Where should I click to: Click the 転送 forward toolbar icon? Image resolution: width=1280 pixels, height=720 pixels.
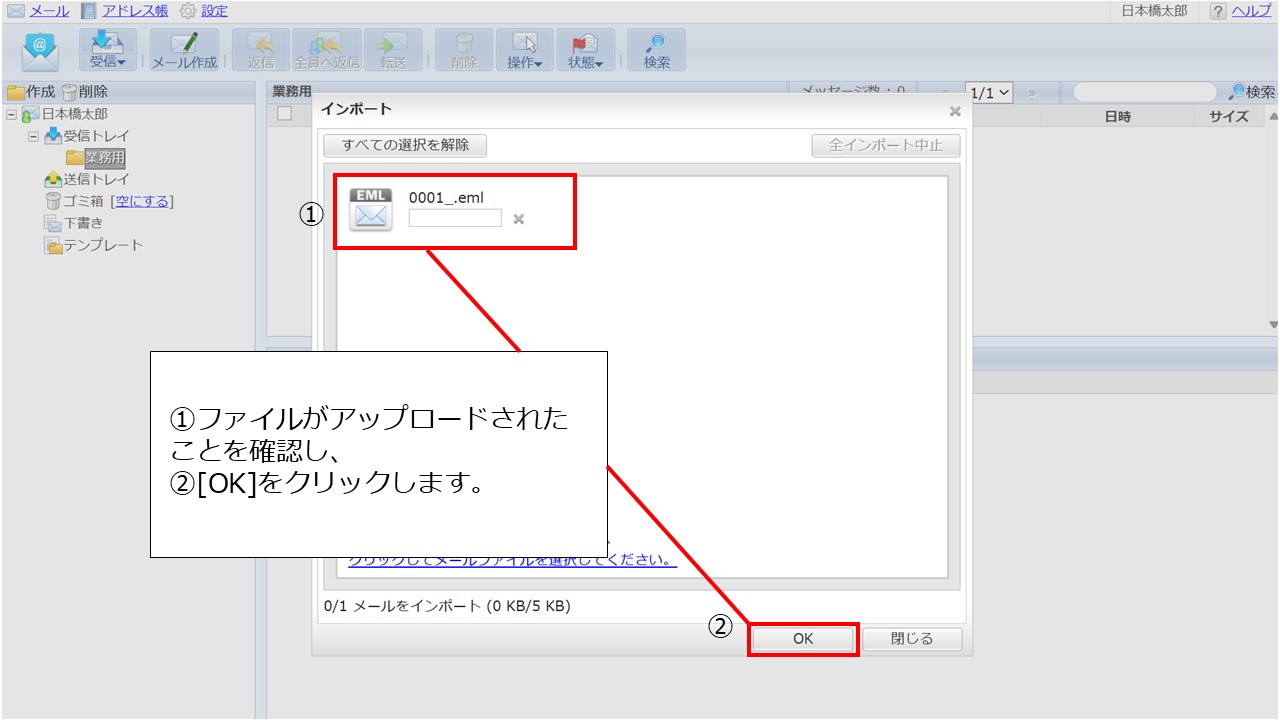tap(393, 50)
